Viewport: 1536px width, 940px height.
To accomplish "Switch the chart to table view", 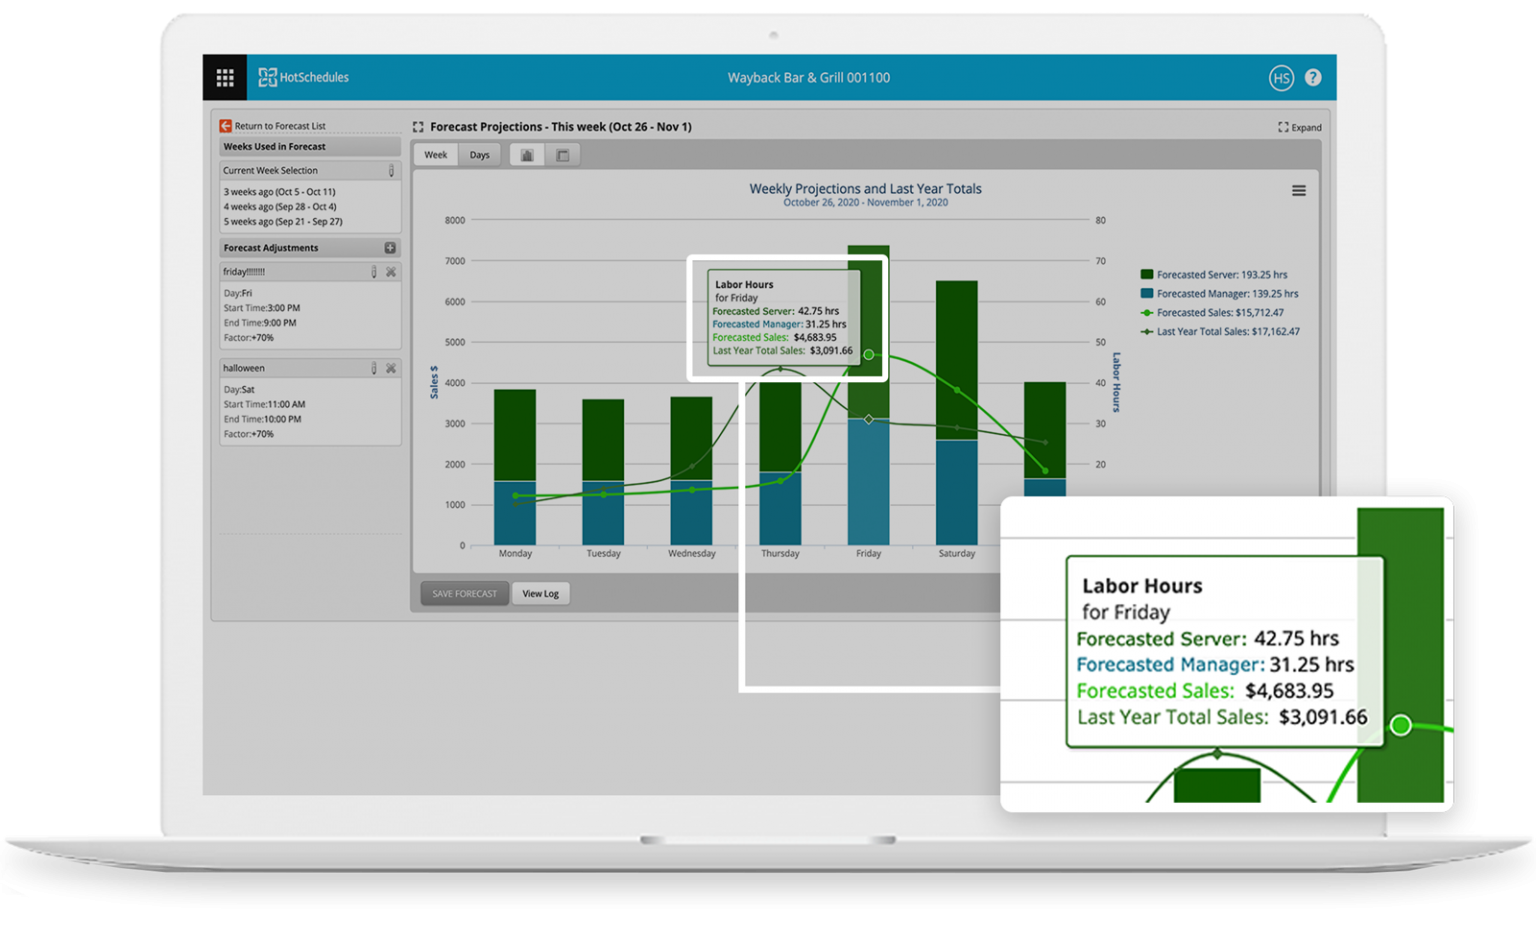I will pos(563,154).
